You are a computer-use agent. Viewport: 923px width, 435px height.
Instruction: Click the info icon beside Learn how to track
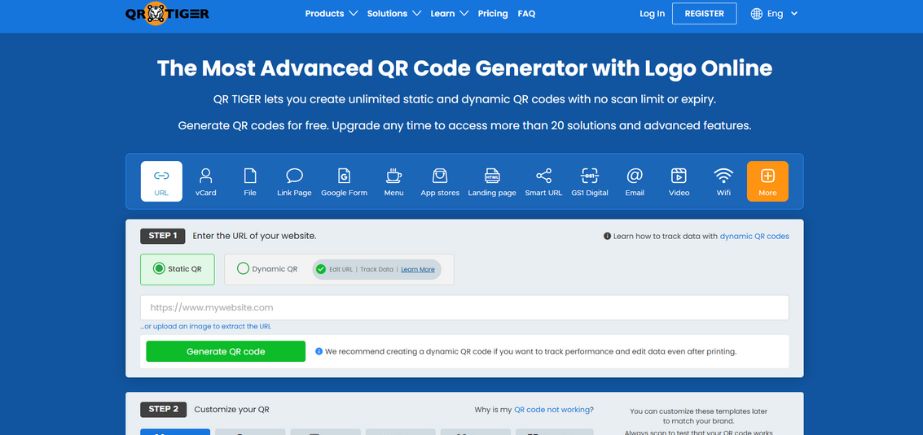(x=607, y=236)
